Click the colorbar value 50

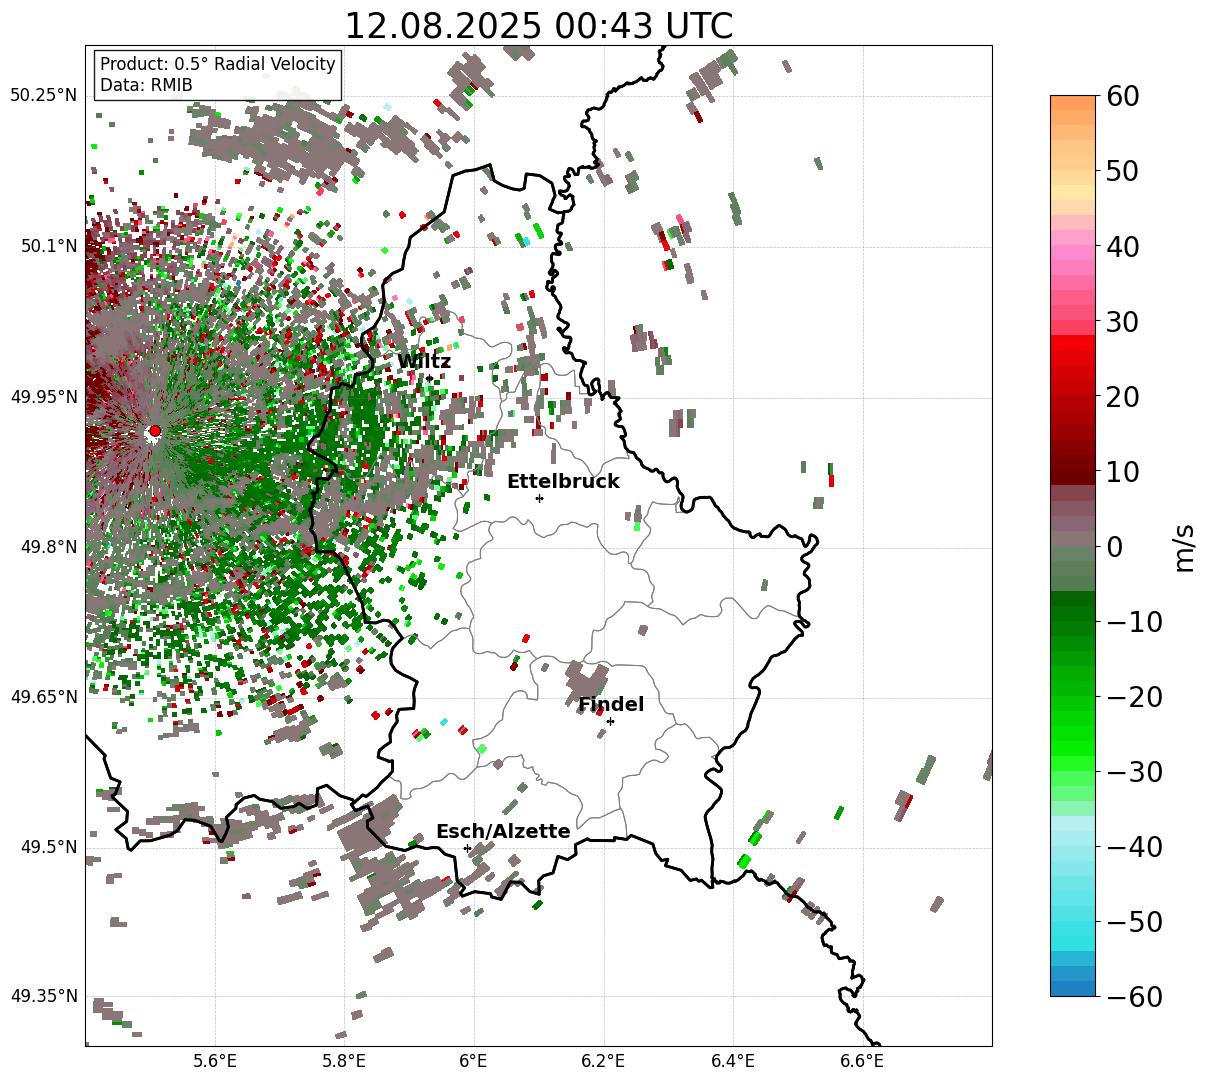tap(1124, 172)
